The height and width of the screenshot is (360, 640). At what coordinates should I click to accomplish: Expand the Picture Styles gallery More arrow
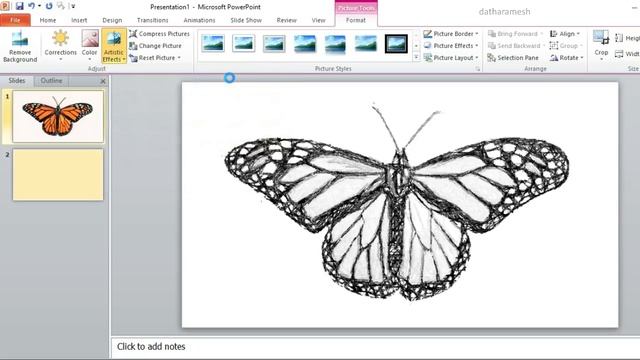pos(416,58)
